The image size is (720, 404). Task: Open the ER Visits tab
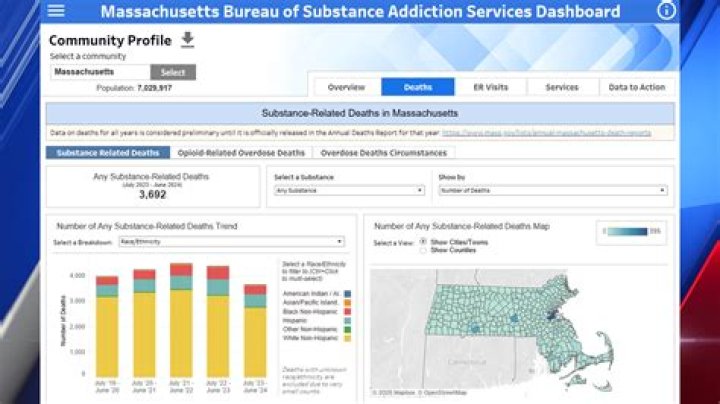click(x=491, y=87)
